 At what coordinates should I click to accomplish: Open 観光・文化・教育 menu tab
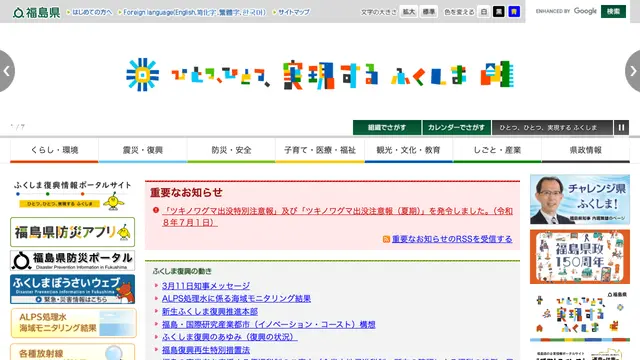[409, 150]
